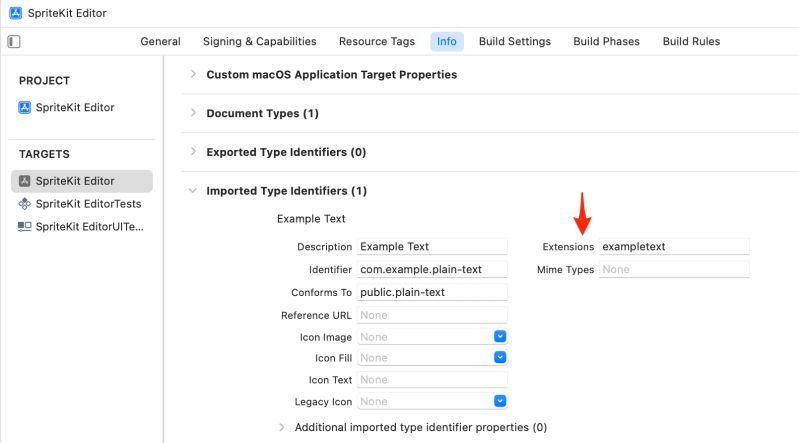Toggle the sidebar panel icon

tap(14, 42)
